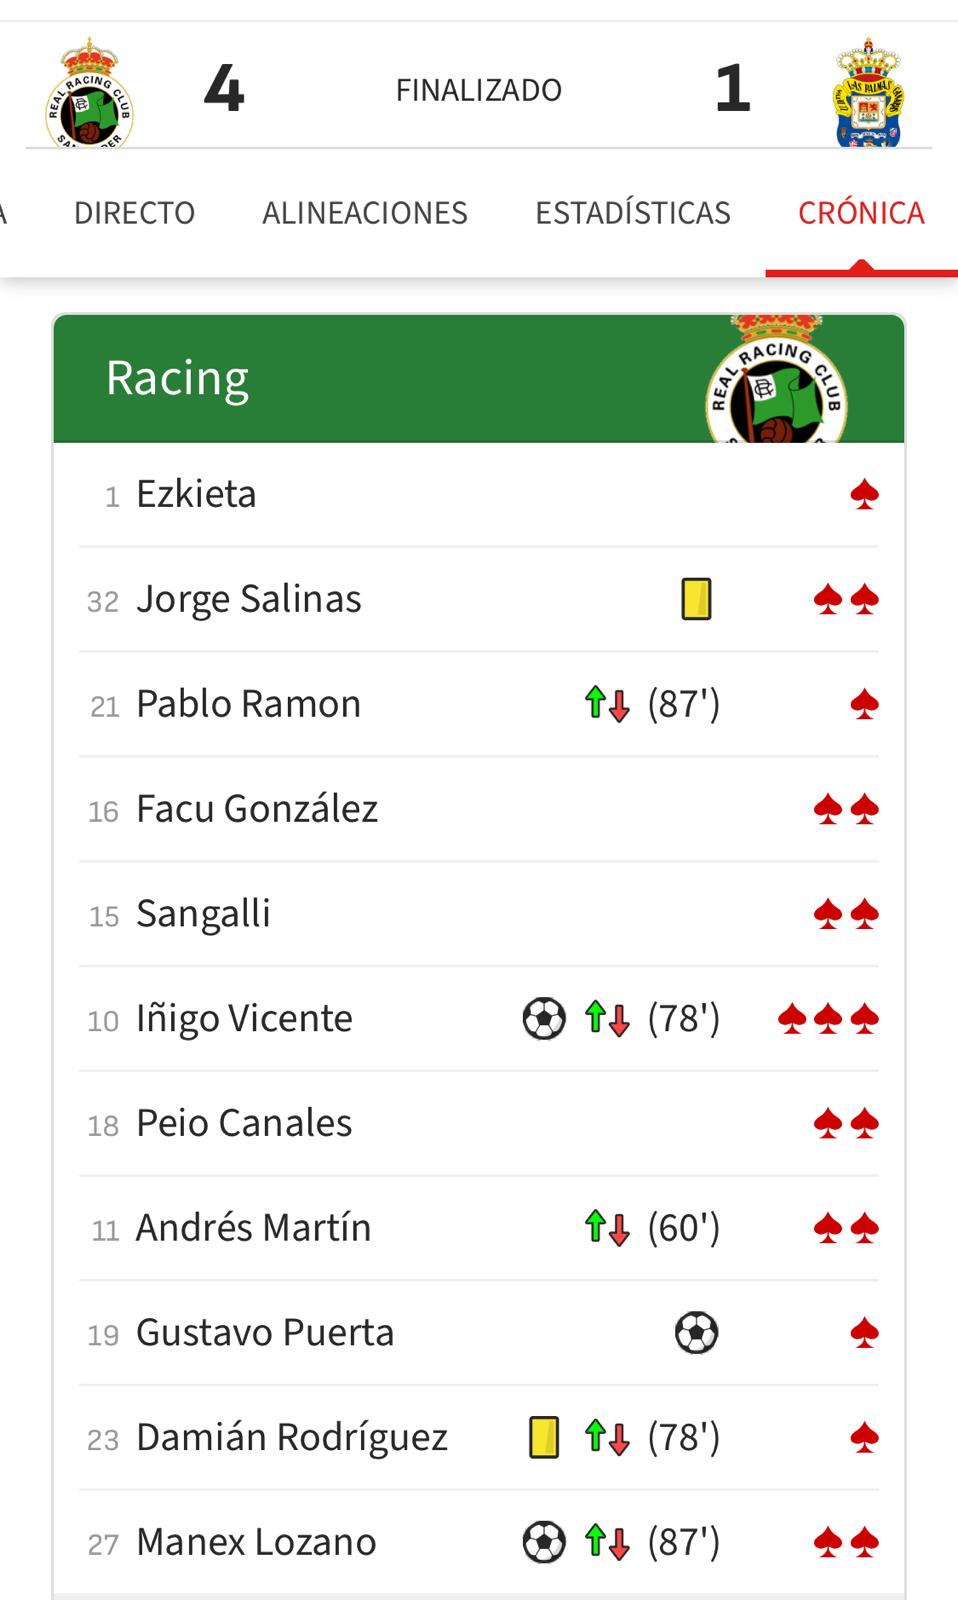Tap the Racing Santander crest in scoreboard
The image size is (958, 1600).
pyautogui.click(x=90, y=93)
